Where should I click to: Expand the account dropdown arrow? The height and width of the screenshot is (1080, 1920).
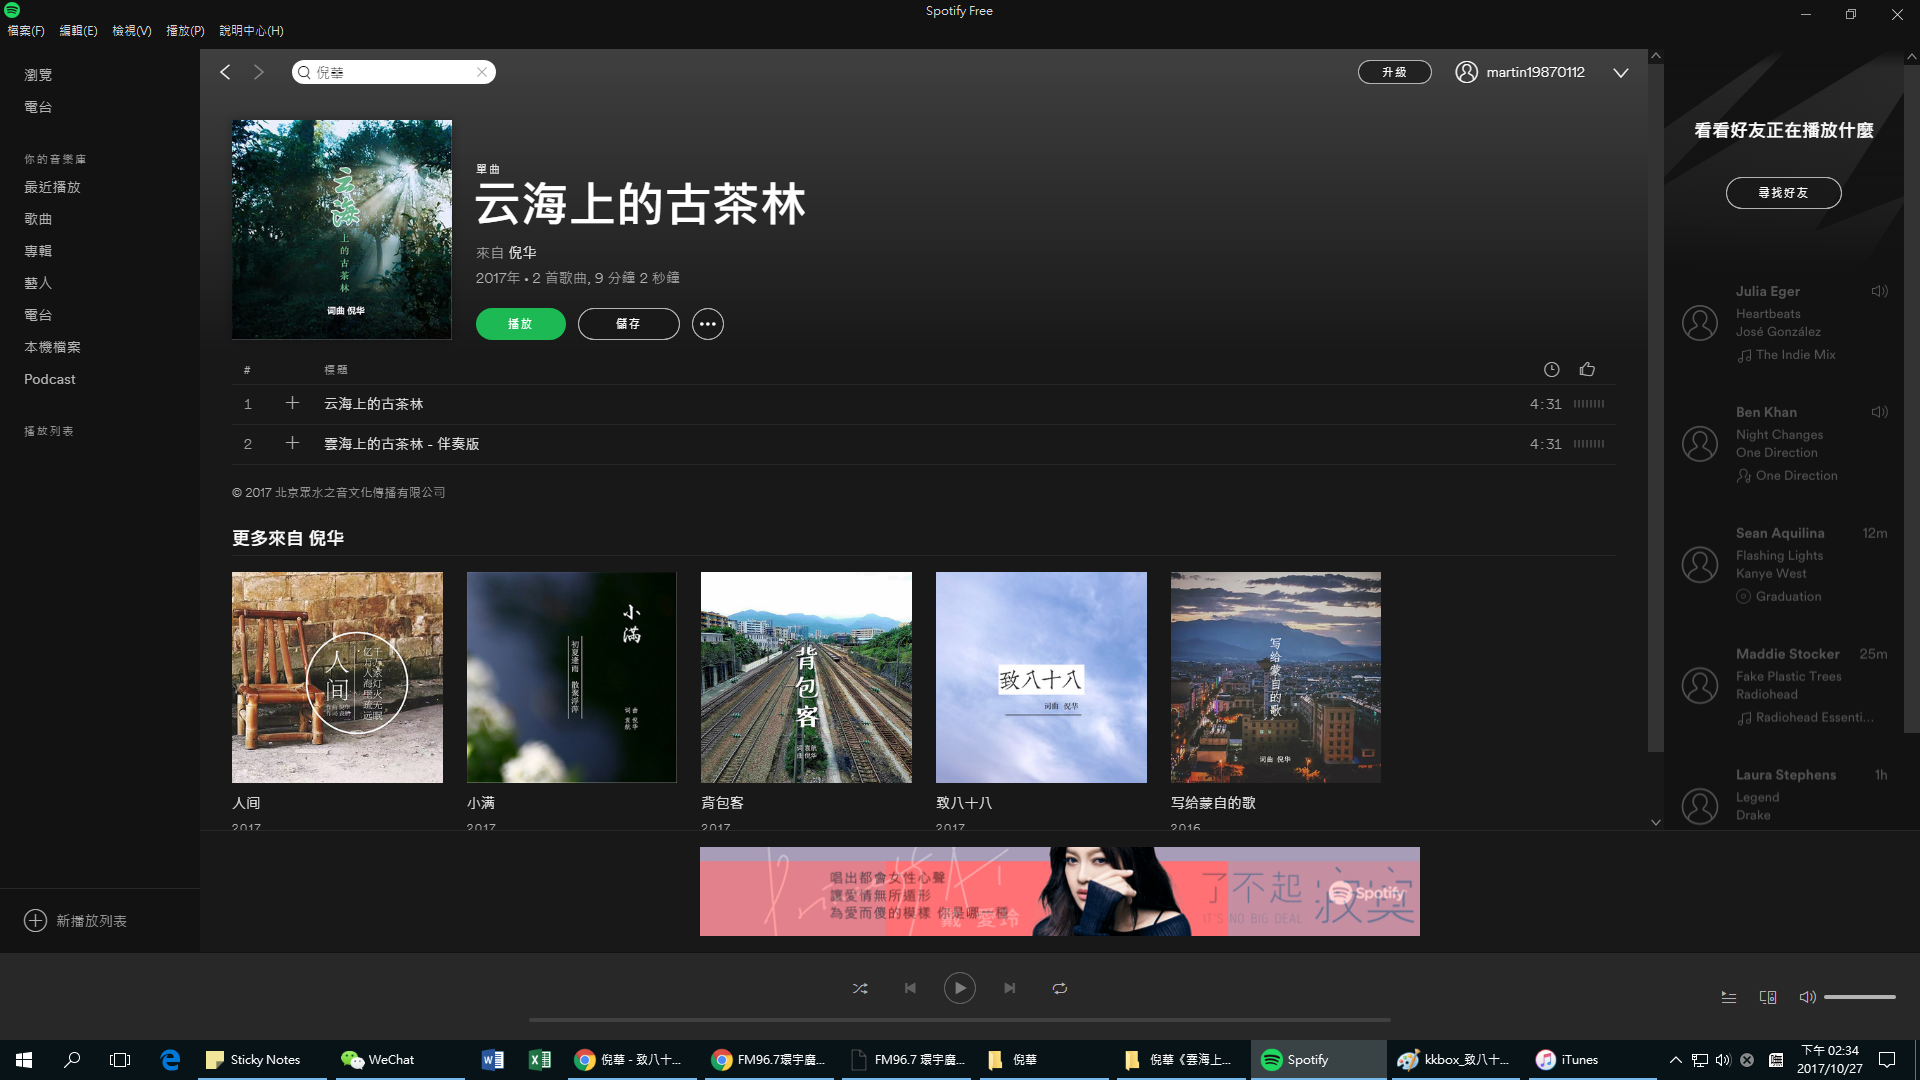click(1621, 72)
